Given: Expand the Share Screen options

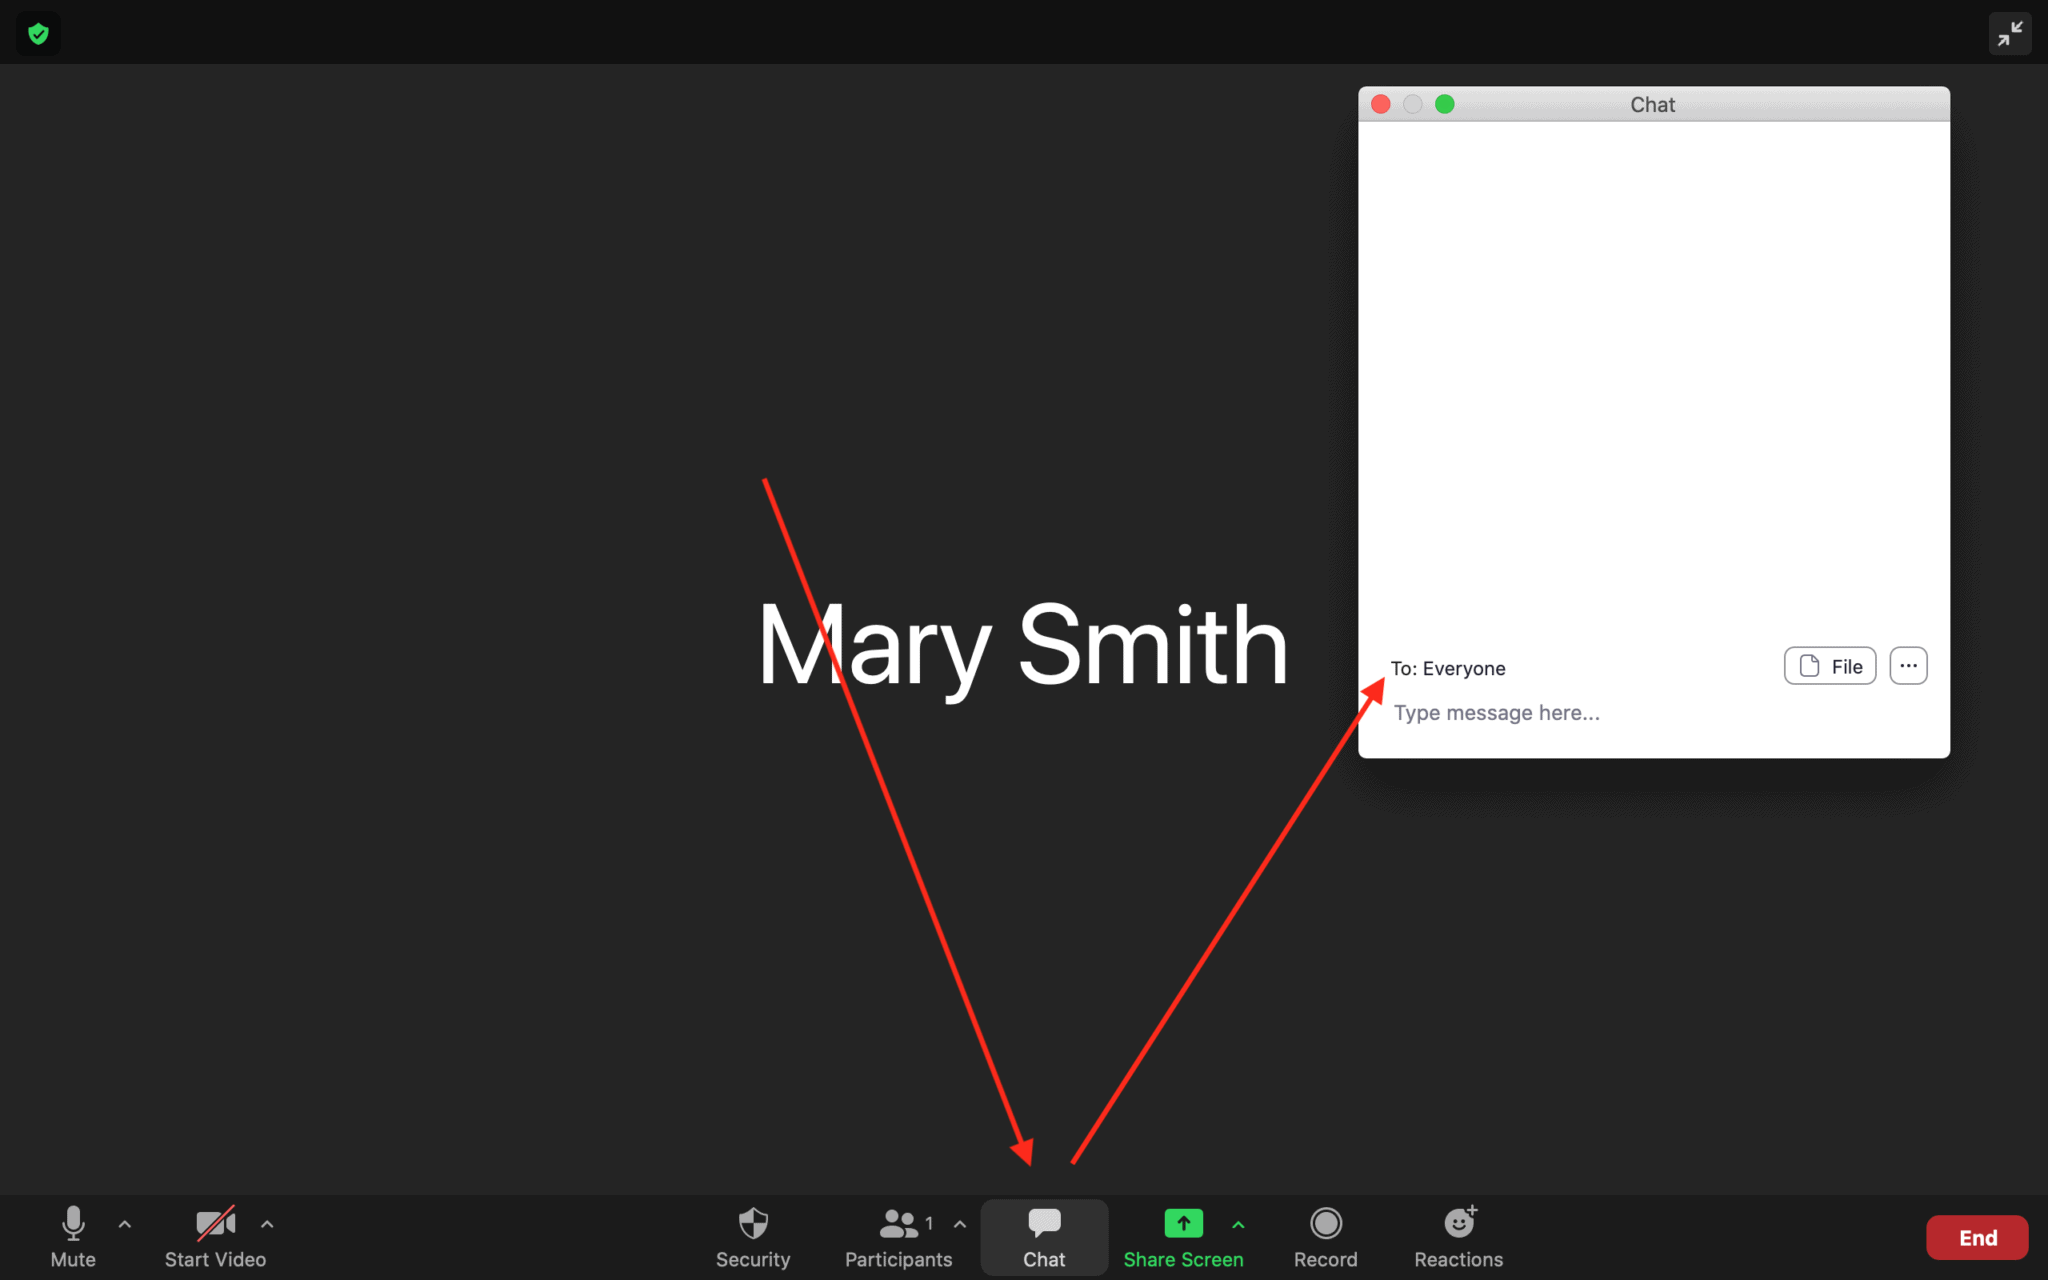Looking at the screenshot, I should pos(1239,1224).
